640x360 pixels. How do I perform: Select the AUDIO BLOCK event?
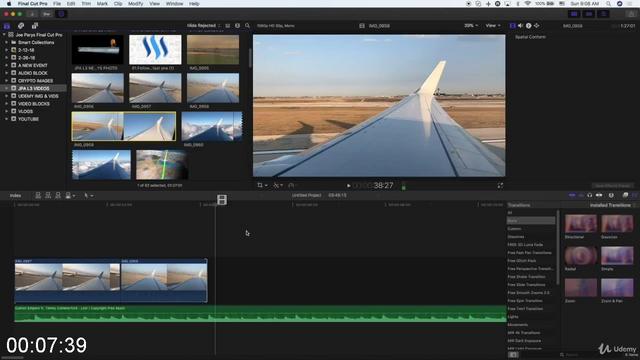pyautogui.click(x=33, y=73)
